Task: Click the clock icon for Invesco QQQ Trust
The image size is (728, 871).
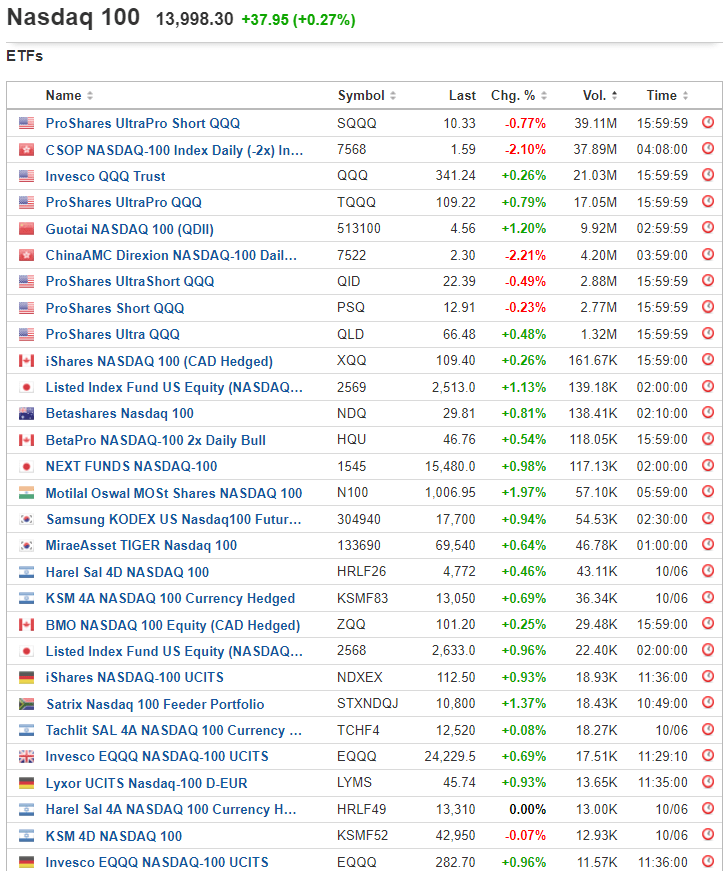Action: point(708,176)
